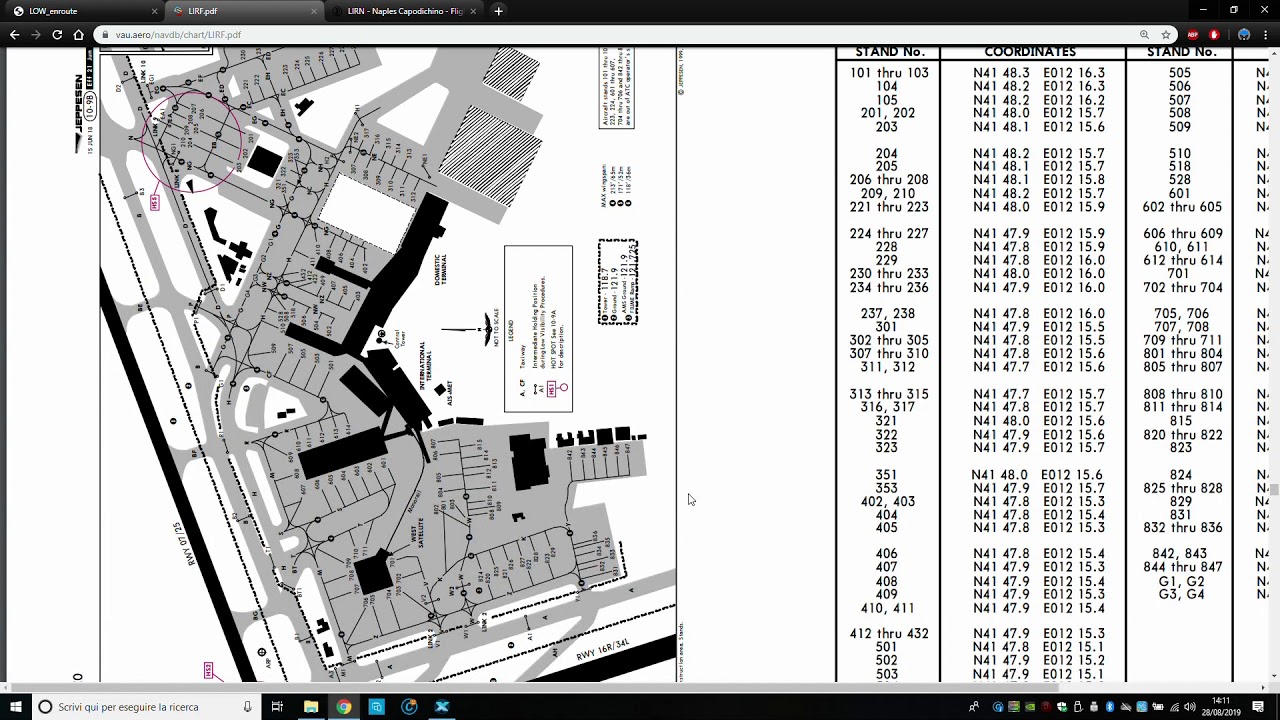Image resolution: width=1280 pixels, height=720 pixels.
Task: Select the '602 thru 605' stand entry
Action: click(x=1182, y=207)
